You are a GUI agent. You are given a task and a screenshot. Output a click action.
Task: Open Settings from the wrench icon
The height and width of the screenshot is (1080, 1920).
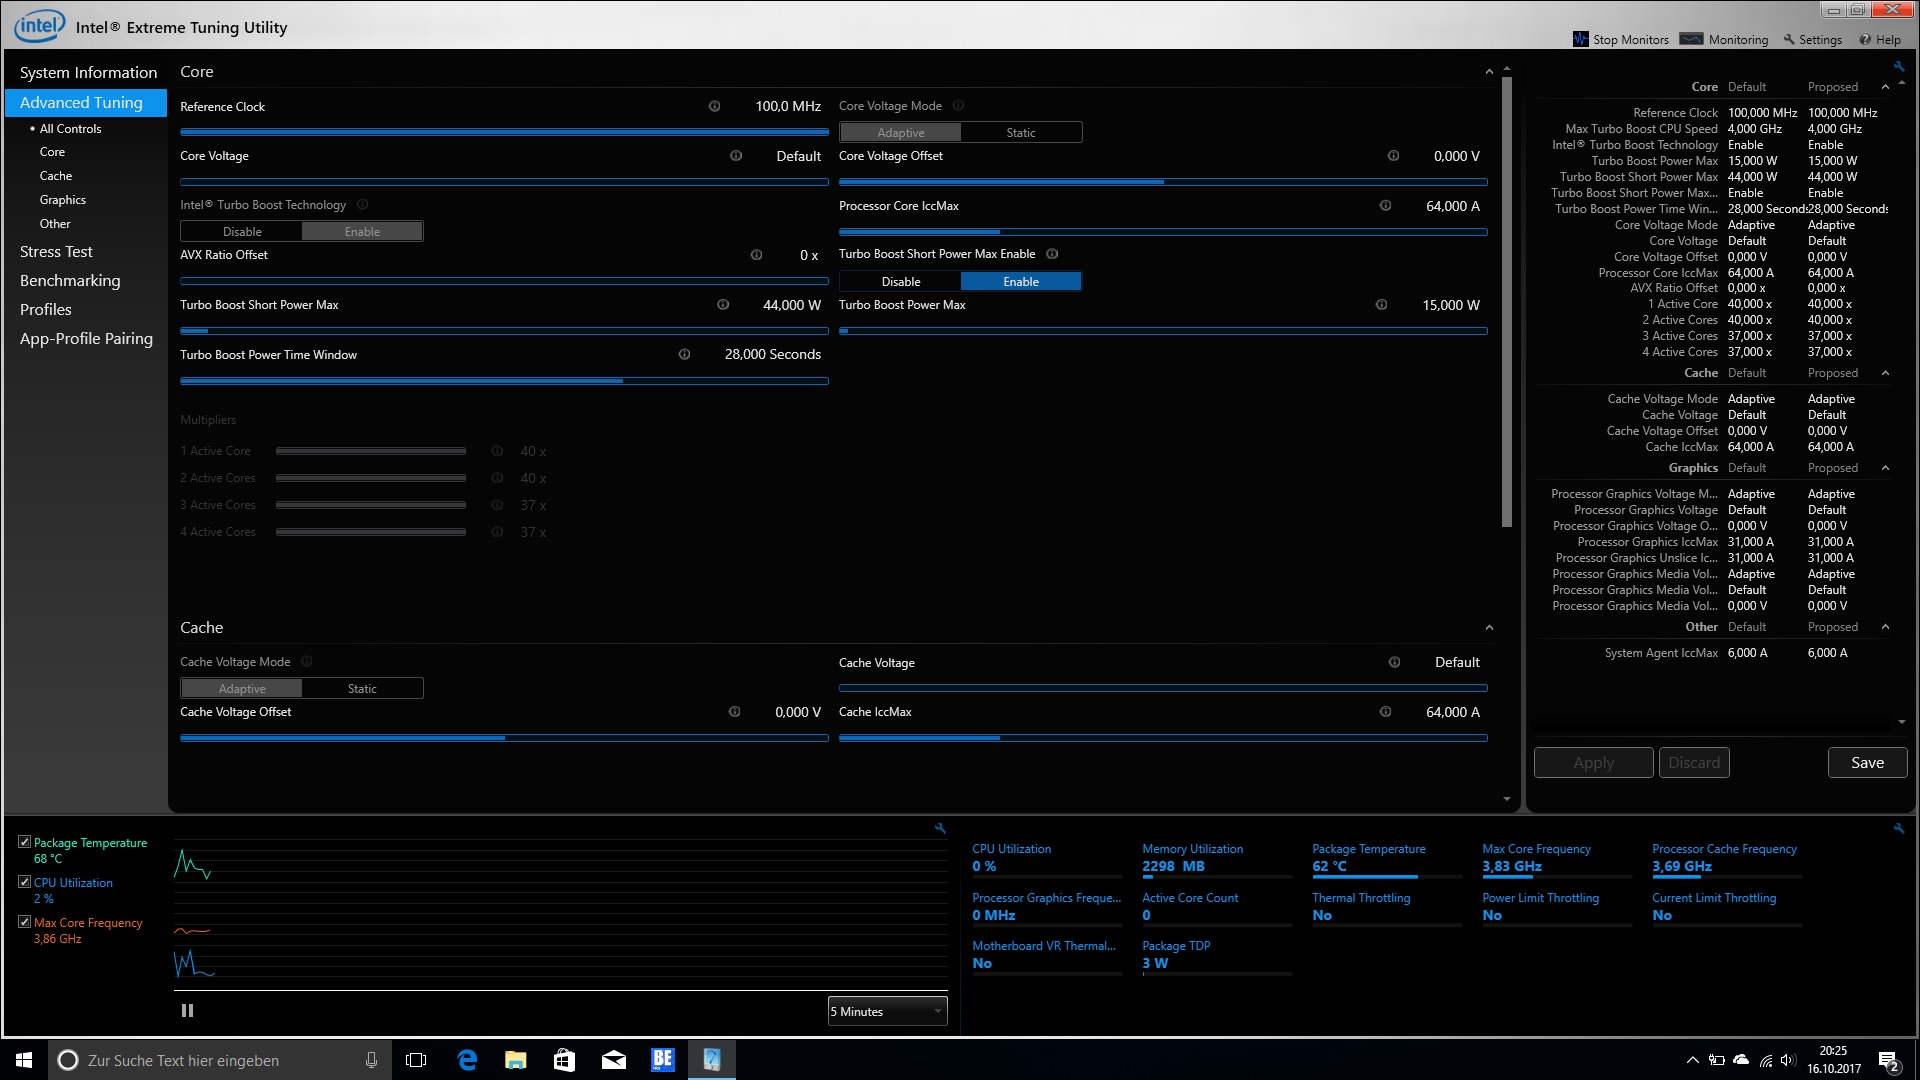click(1789, 40)
